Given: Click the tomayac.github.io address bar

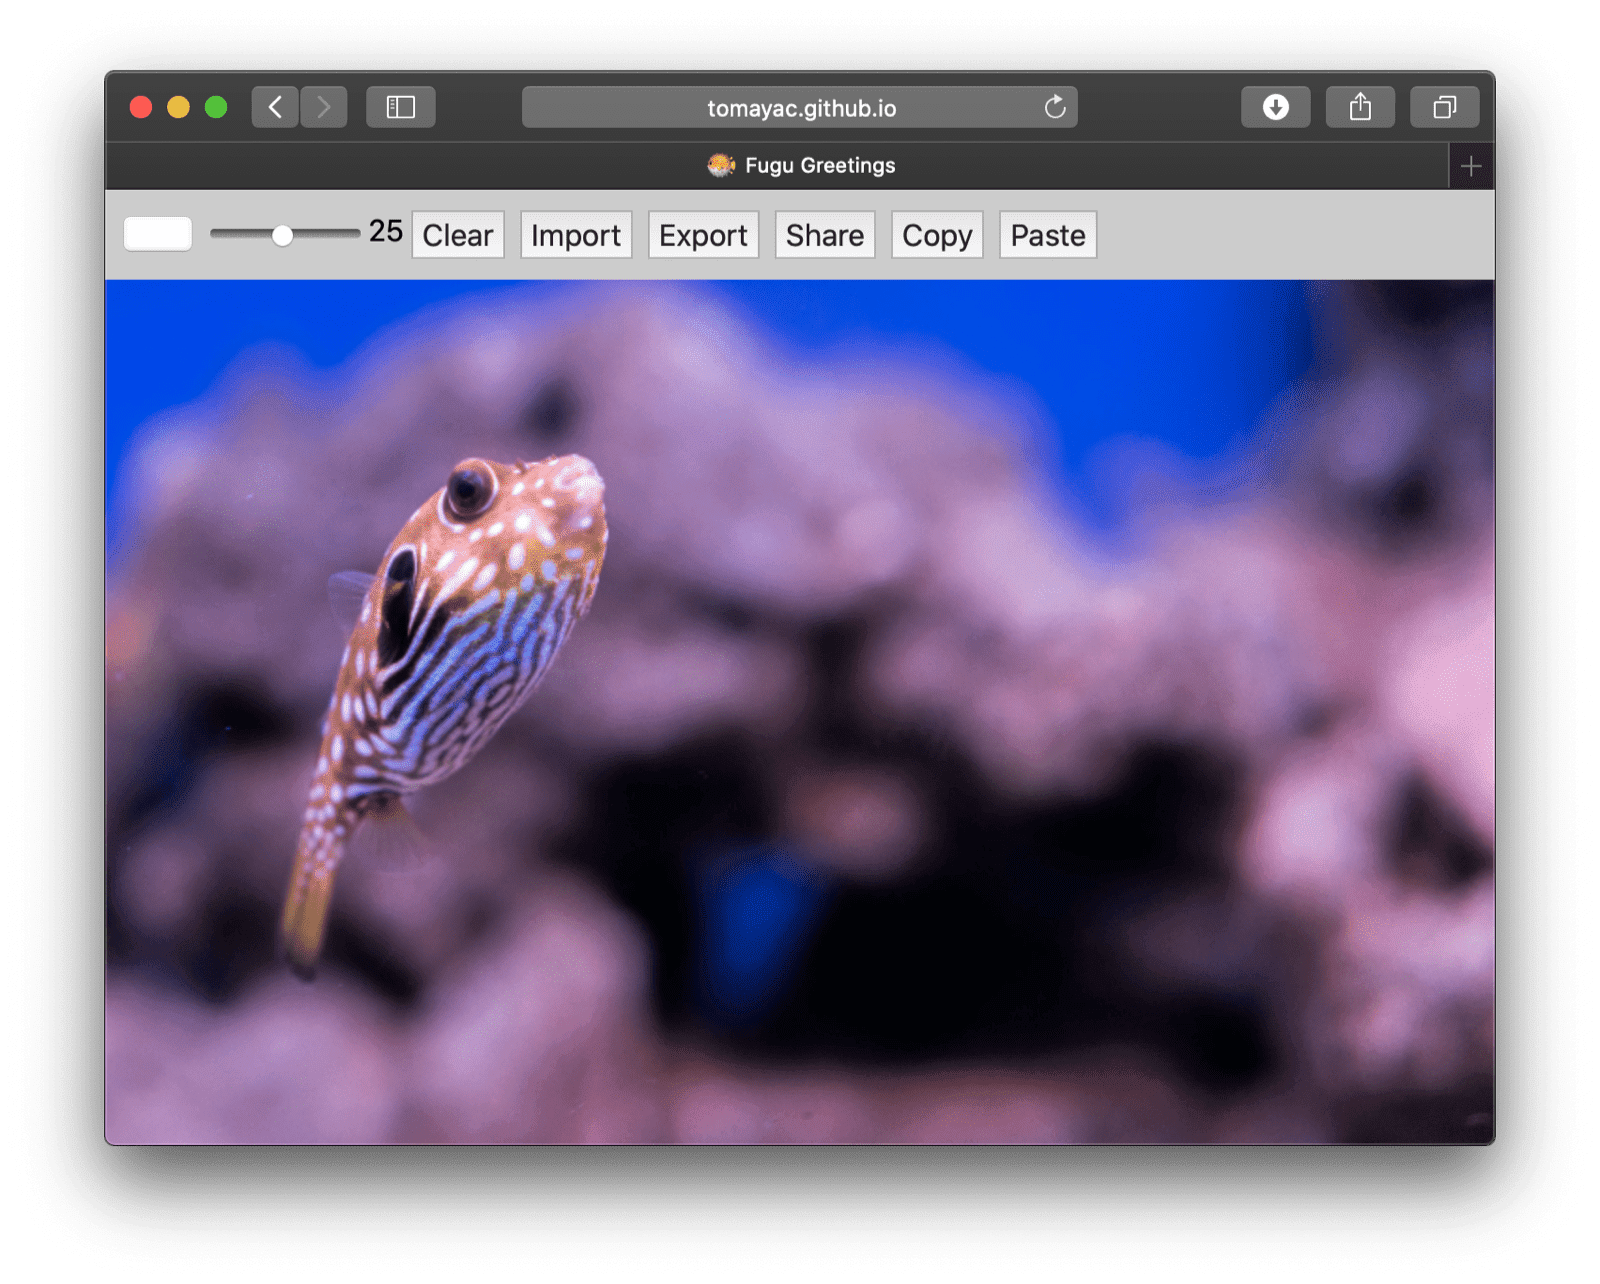Looking at the screenshot, I should point(800,108).
